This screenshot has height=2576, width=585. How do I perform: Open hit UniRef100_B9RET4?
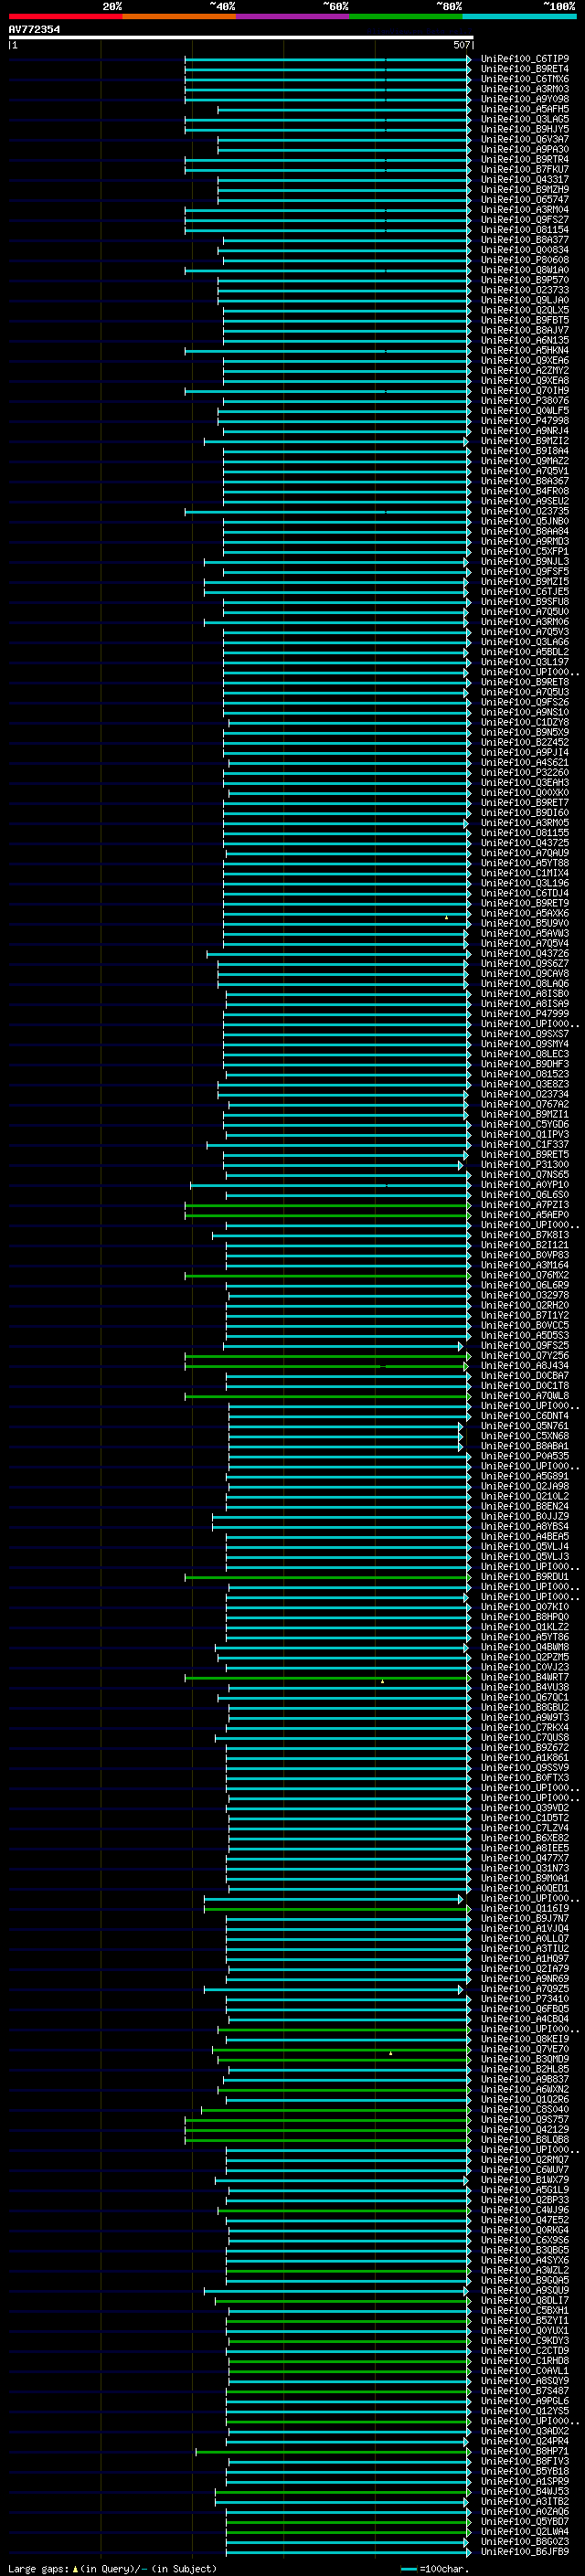point(524,69)
